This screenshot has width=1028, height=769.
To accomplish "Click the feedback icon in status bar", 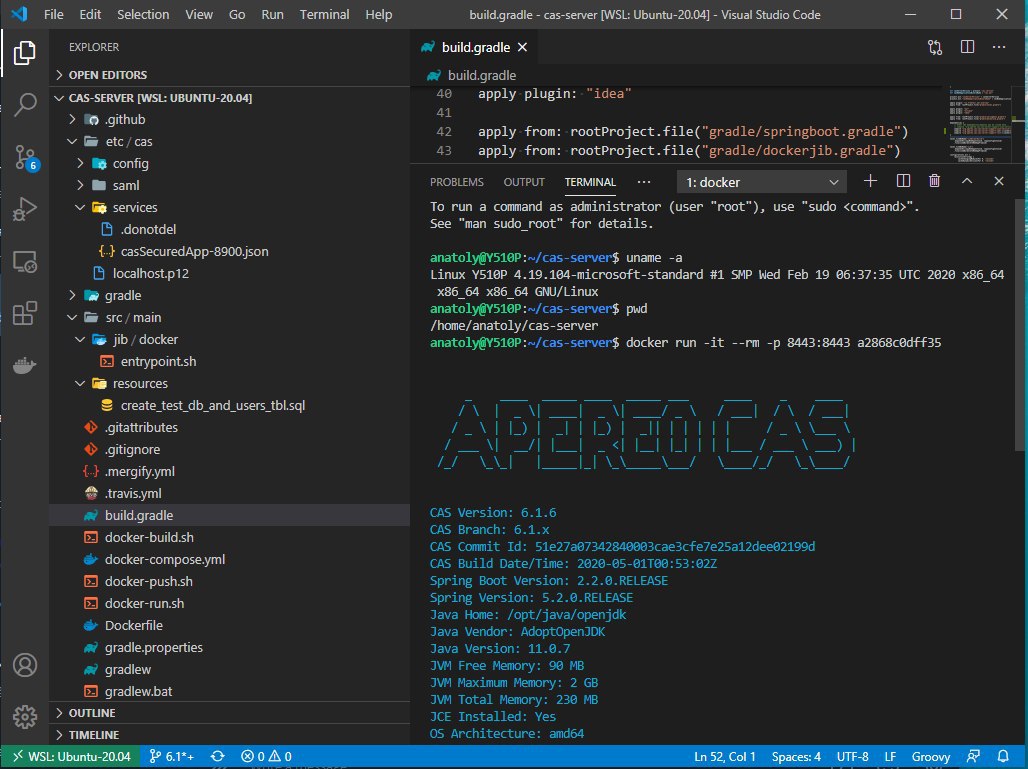I will point(974,757).
